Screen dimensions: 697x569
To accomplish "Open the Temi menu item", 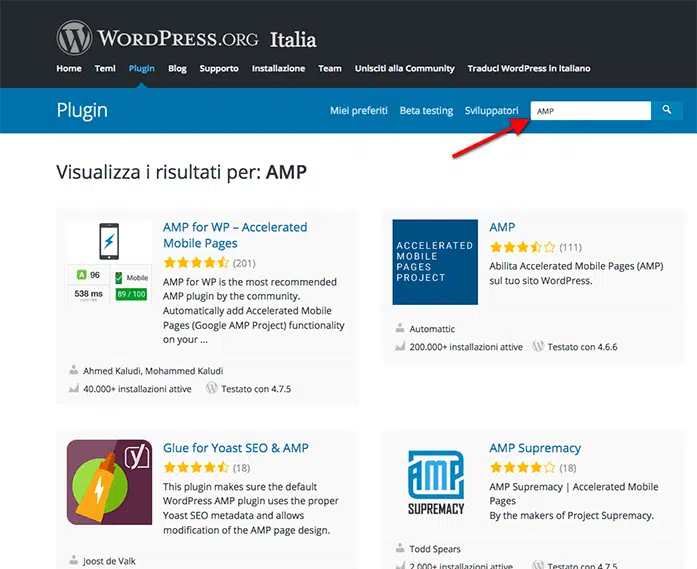I will [105, 68].
